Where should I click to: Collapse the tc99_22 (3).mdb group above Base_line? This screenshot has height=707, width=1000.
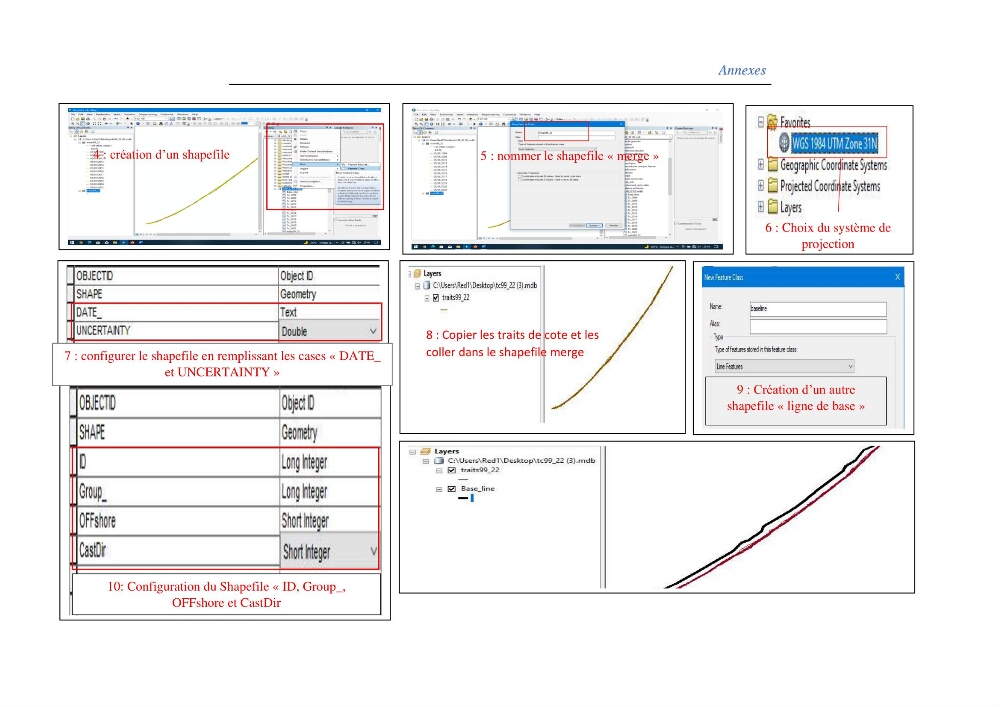click(425, 460)
